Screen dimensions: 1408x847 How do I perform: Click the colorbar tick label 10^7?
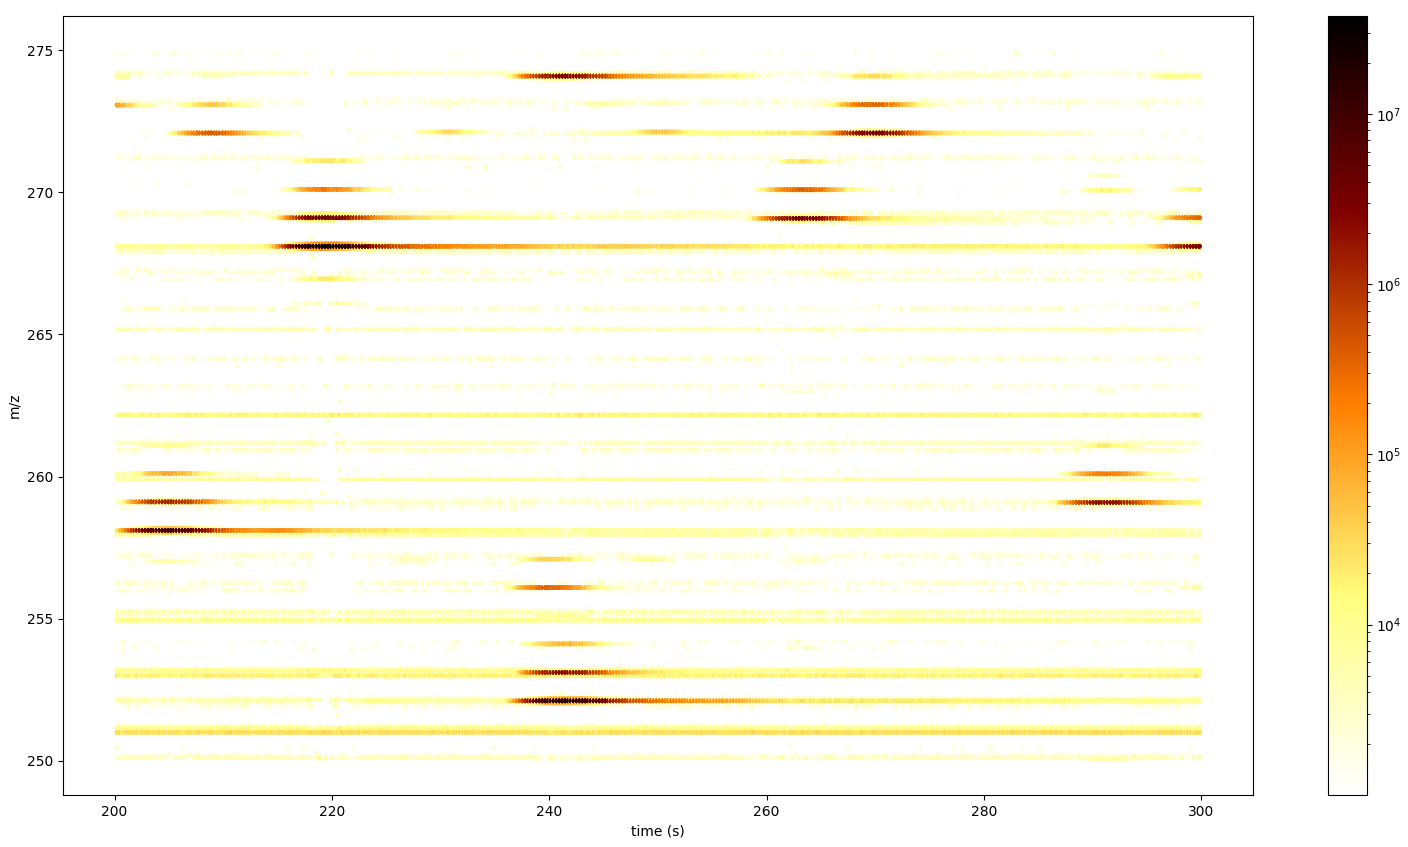tap(1389, 115)
